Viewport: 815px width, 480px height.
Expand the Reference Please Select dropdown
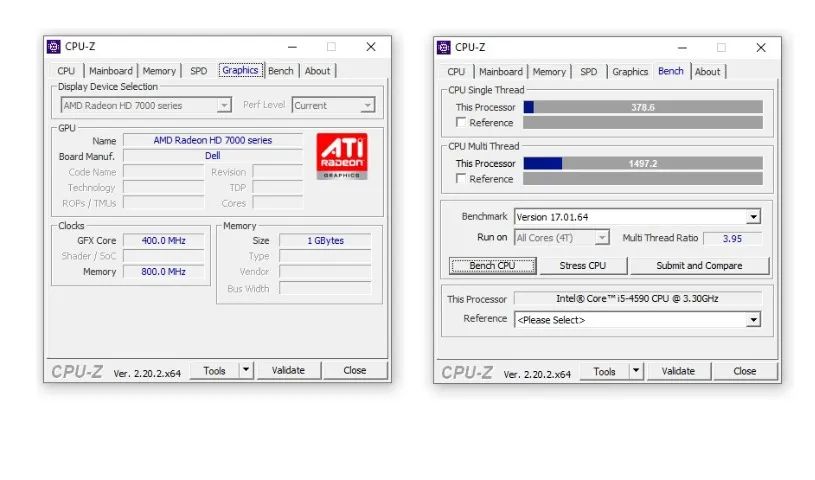tap(753, 320)
